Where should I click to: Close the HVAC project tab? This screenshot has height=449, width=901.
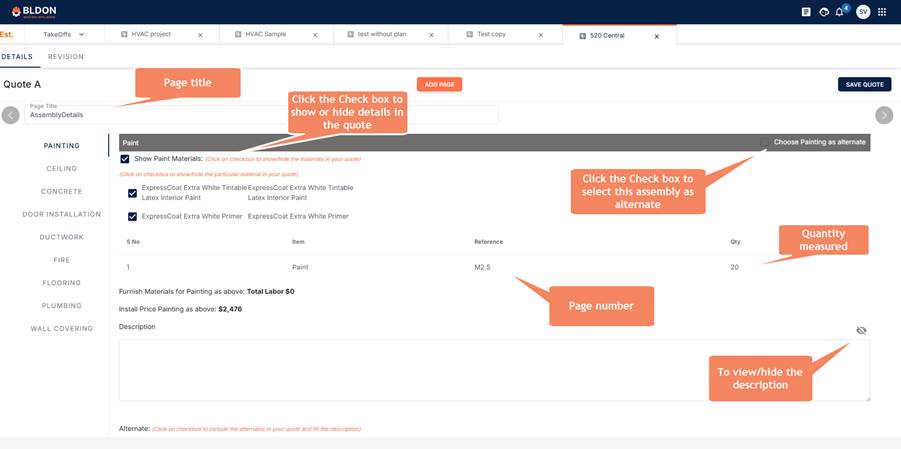point(200,35)
